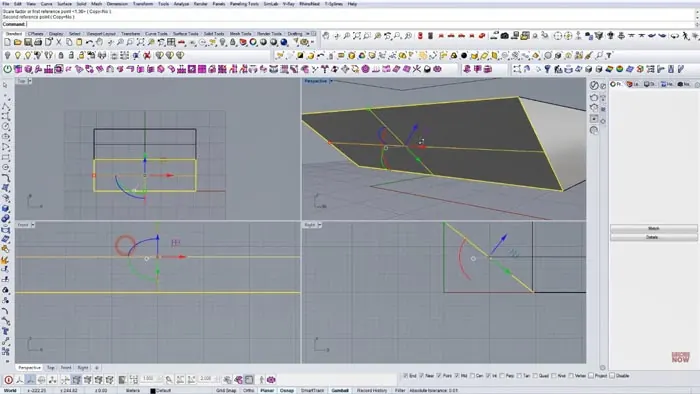Click the magenta gear icon in bottom toolbar
Viewport: 700px width, 394px height.
coord(271,380)
